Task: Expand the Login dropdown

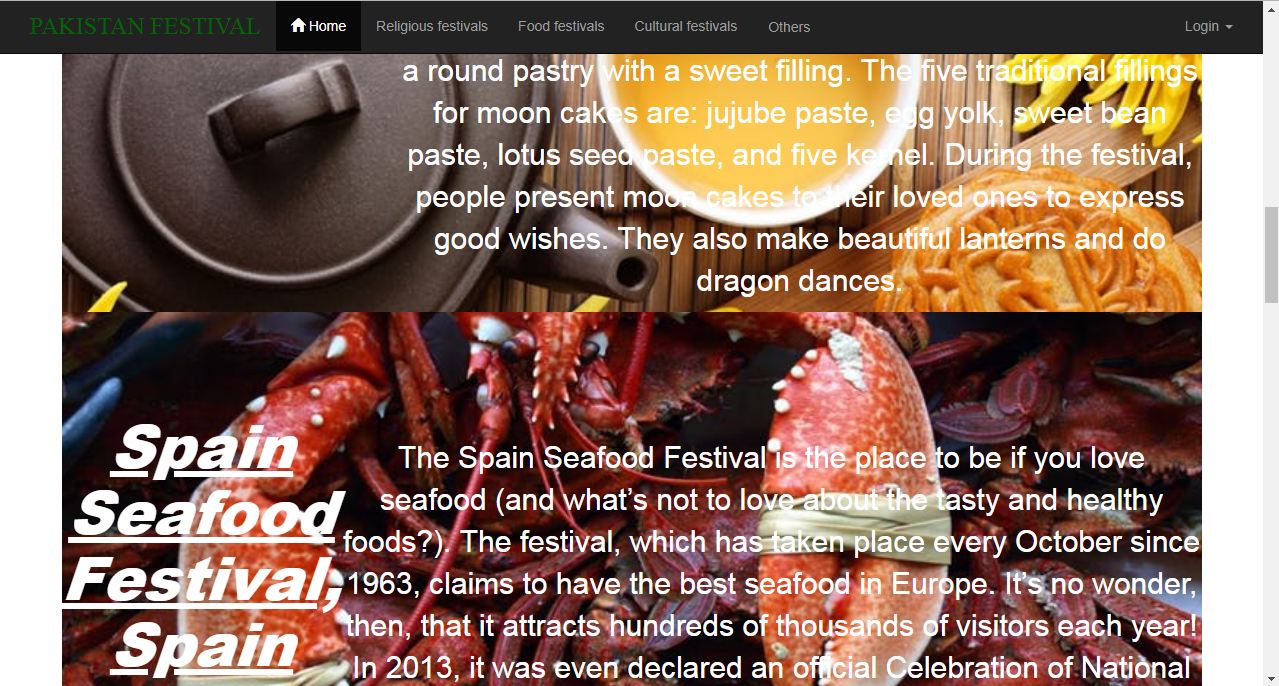Action: click(x=1208, y=26)
